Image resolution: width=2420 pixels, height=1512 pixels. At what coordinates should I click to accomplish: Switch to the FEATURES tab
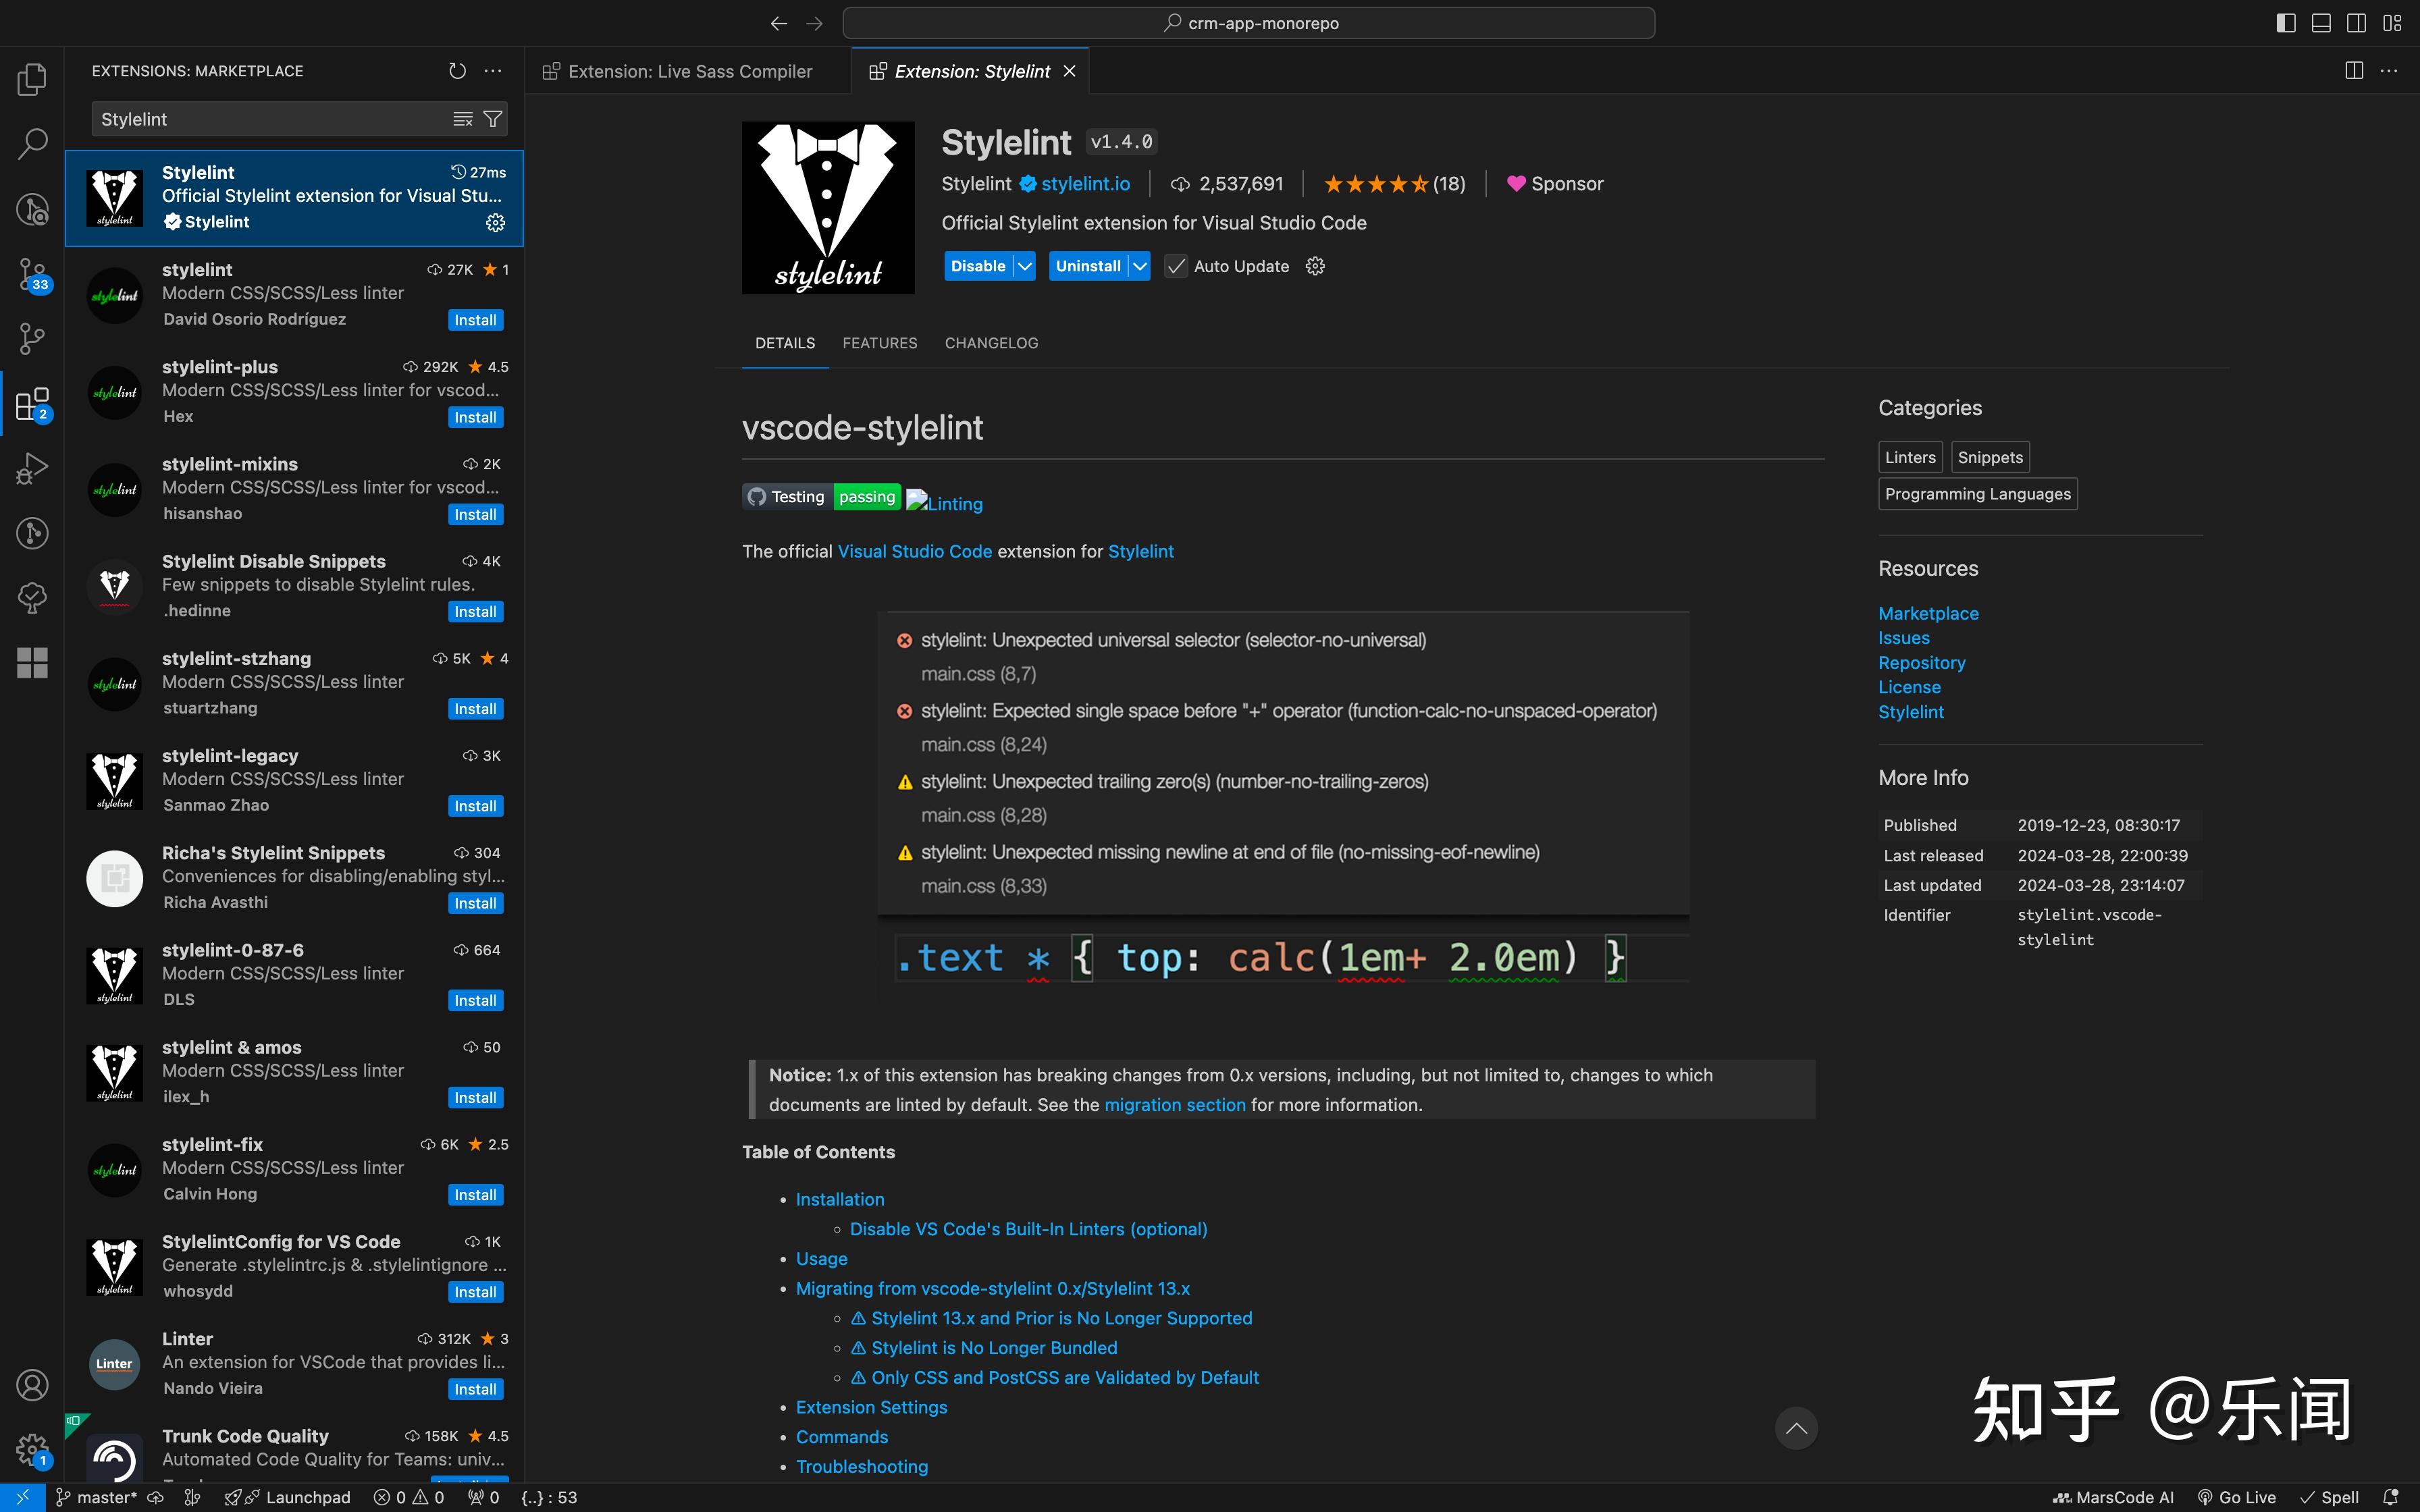(x=879, y=343)
